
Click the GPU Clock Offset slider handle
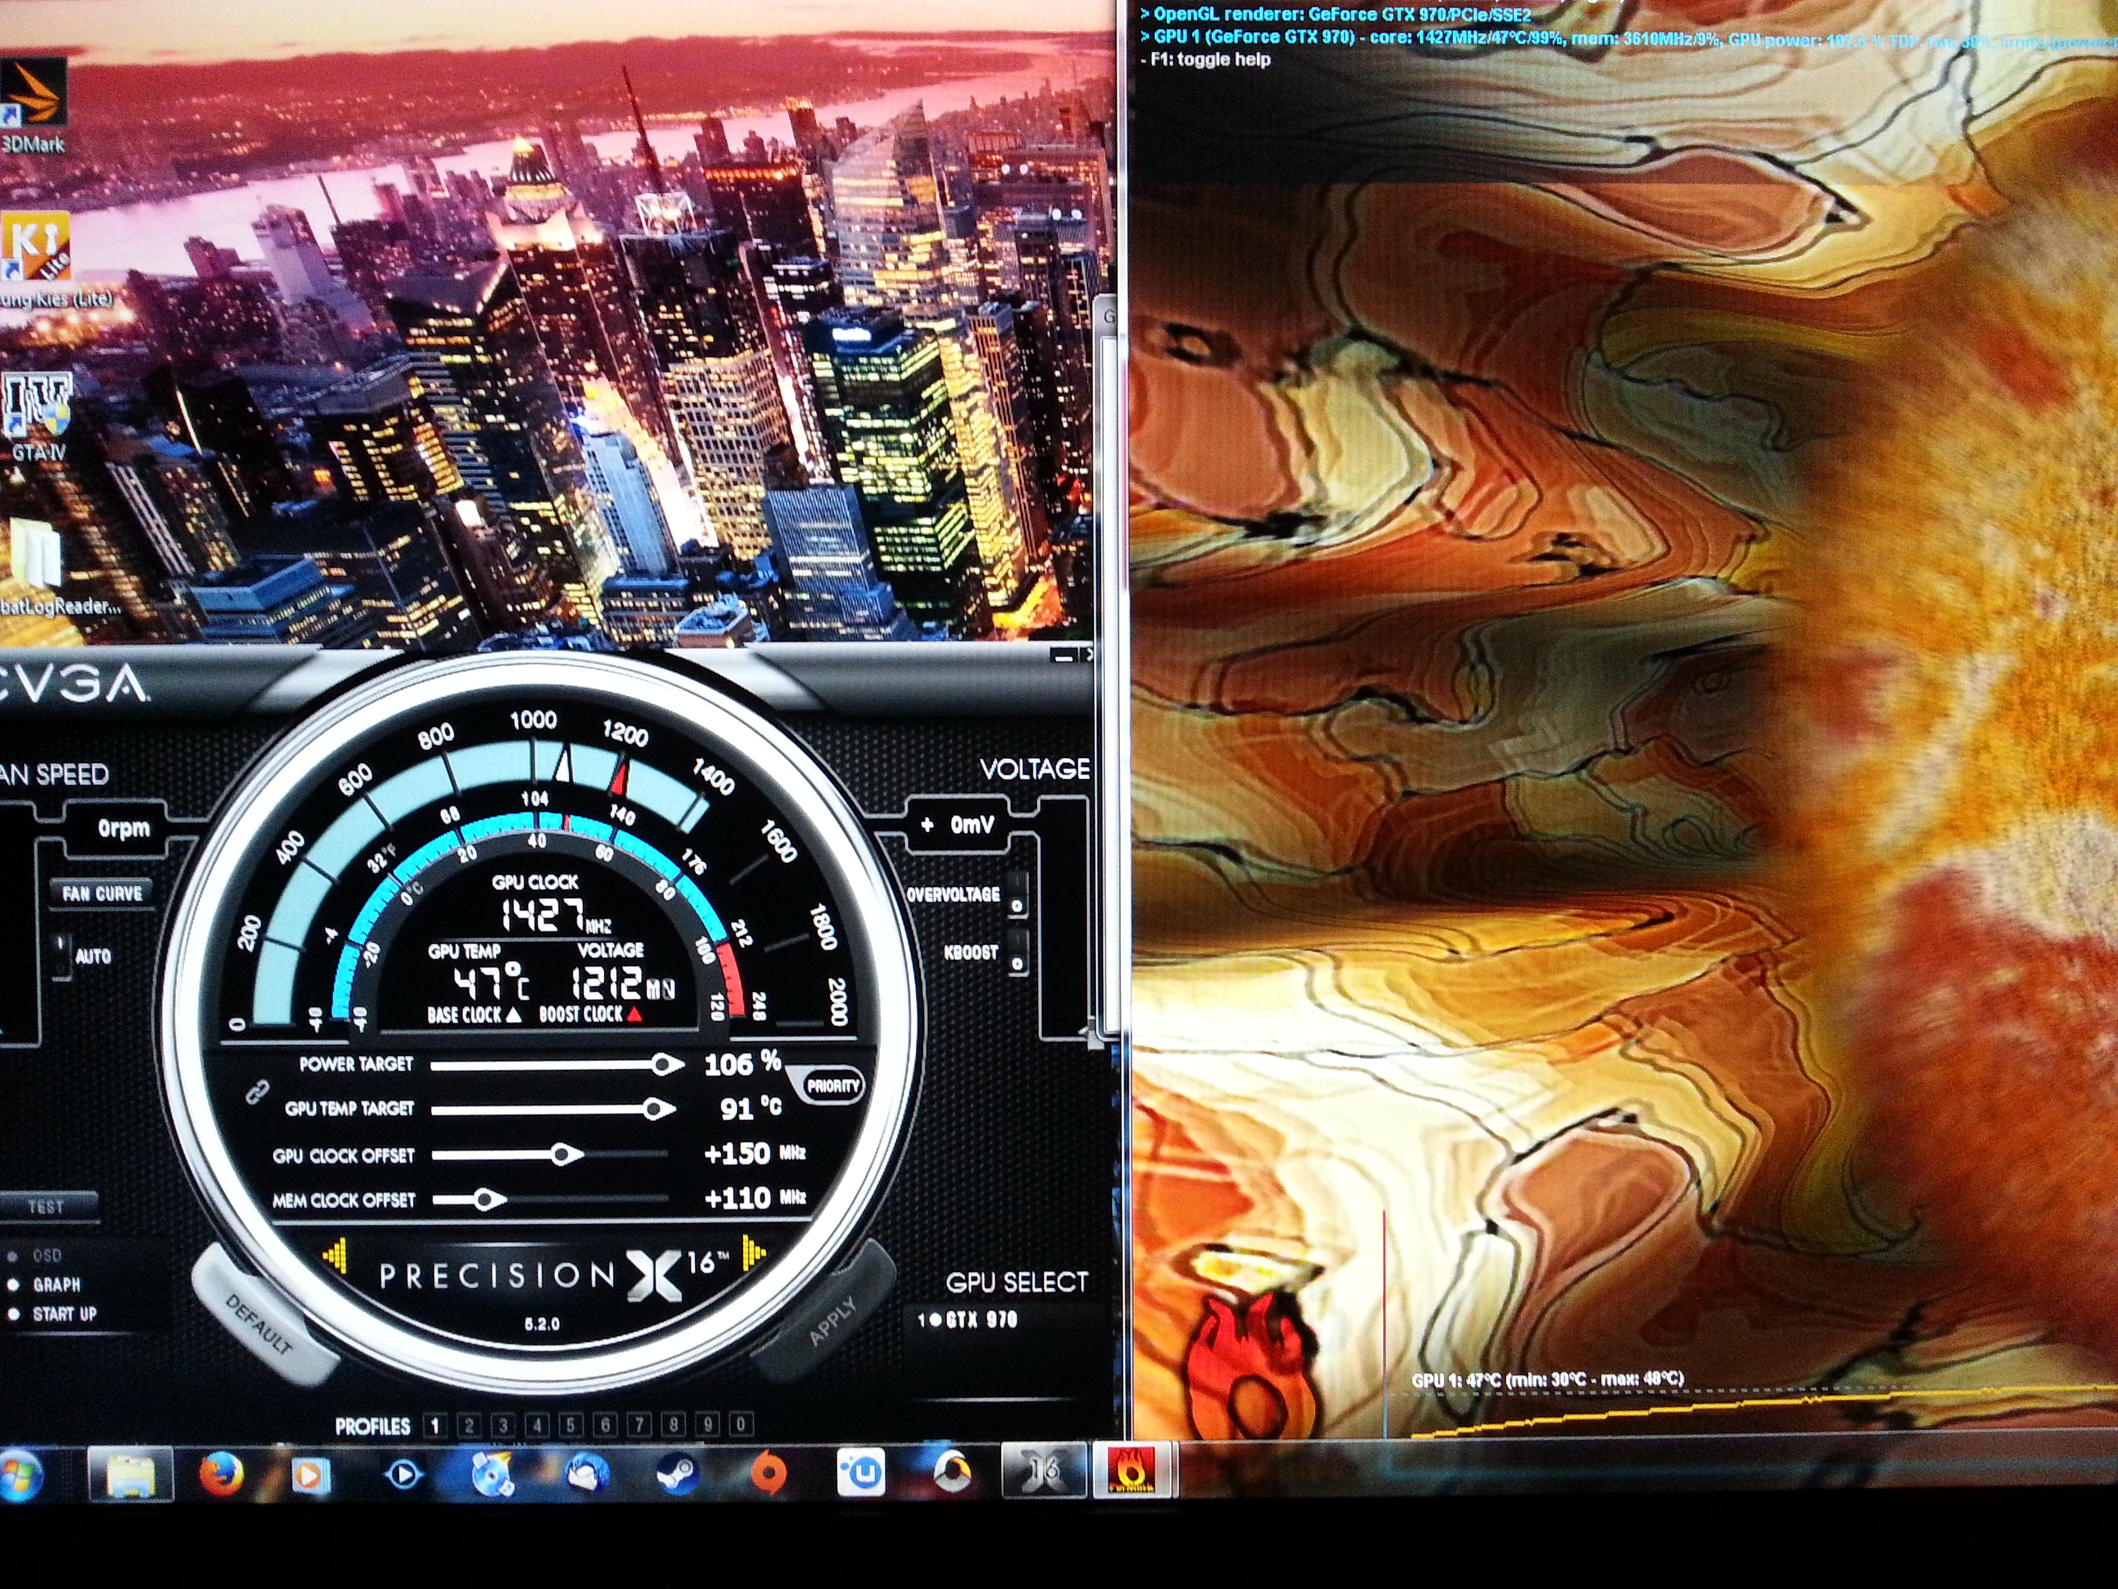(x=563, y=1155)
